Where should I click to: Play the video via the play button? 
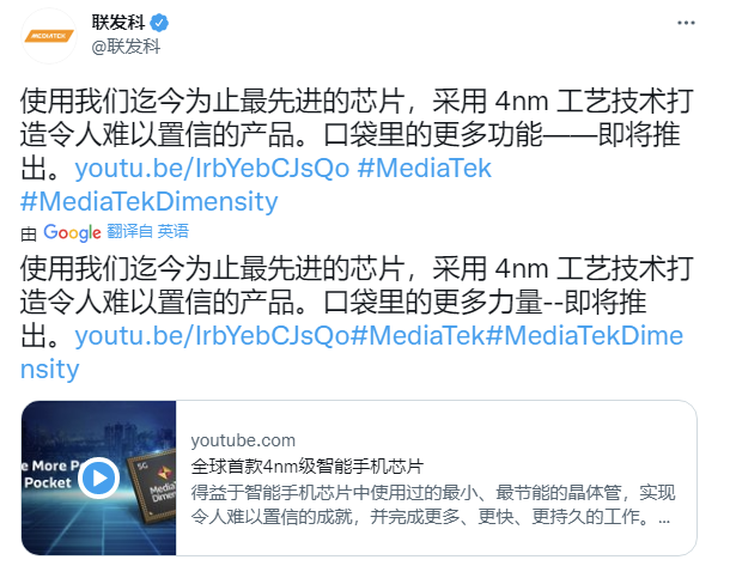pyautogui.click(x=99, y=478)
